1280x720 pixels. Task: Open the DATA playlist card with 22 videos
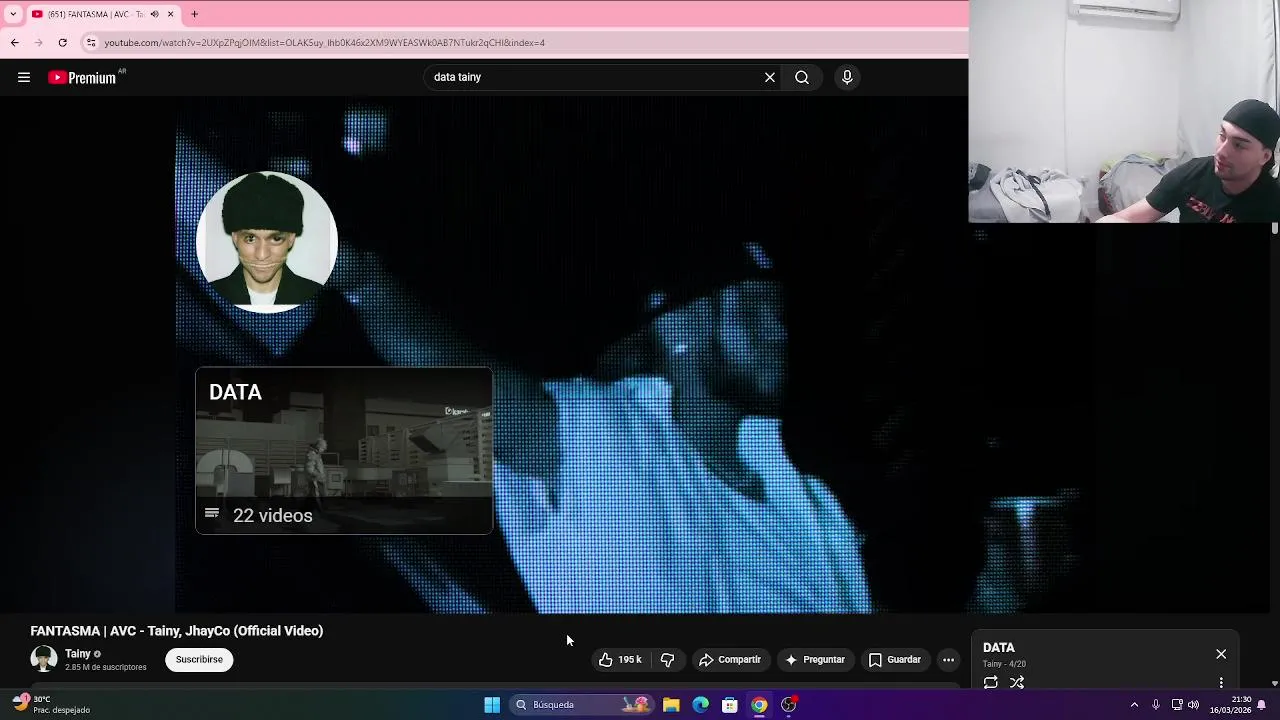[x=344, y=451]
